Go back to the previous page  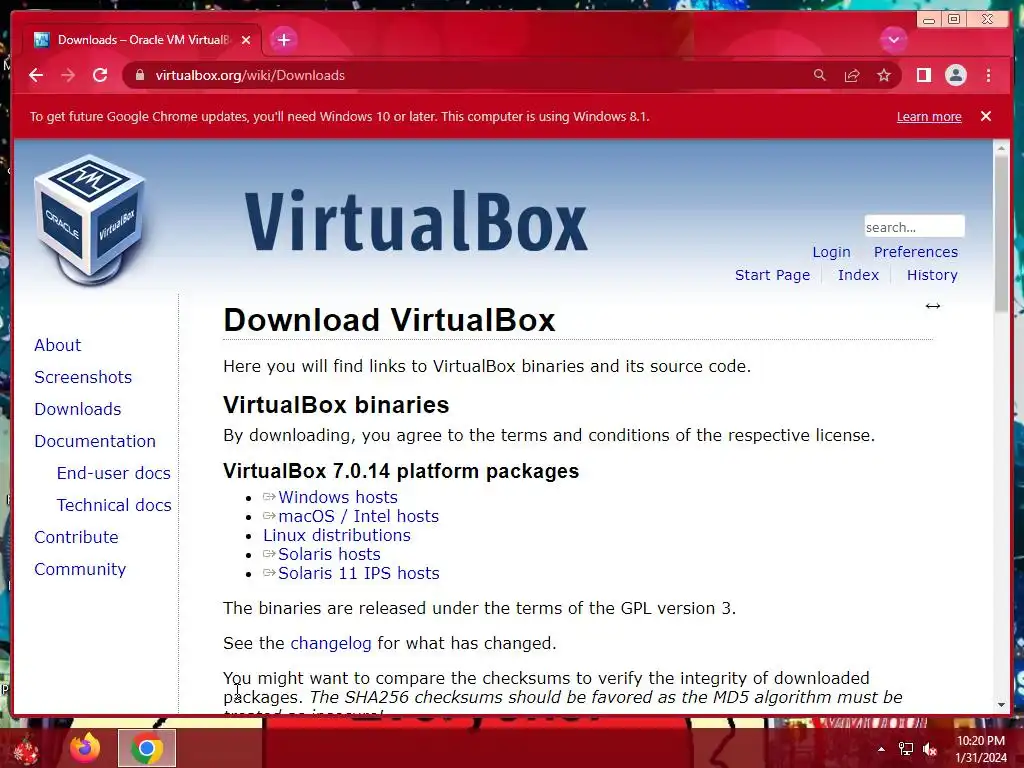(36, 75)
